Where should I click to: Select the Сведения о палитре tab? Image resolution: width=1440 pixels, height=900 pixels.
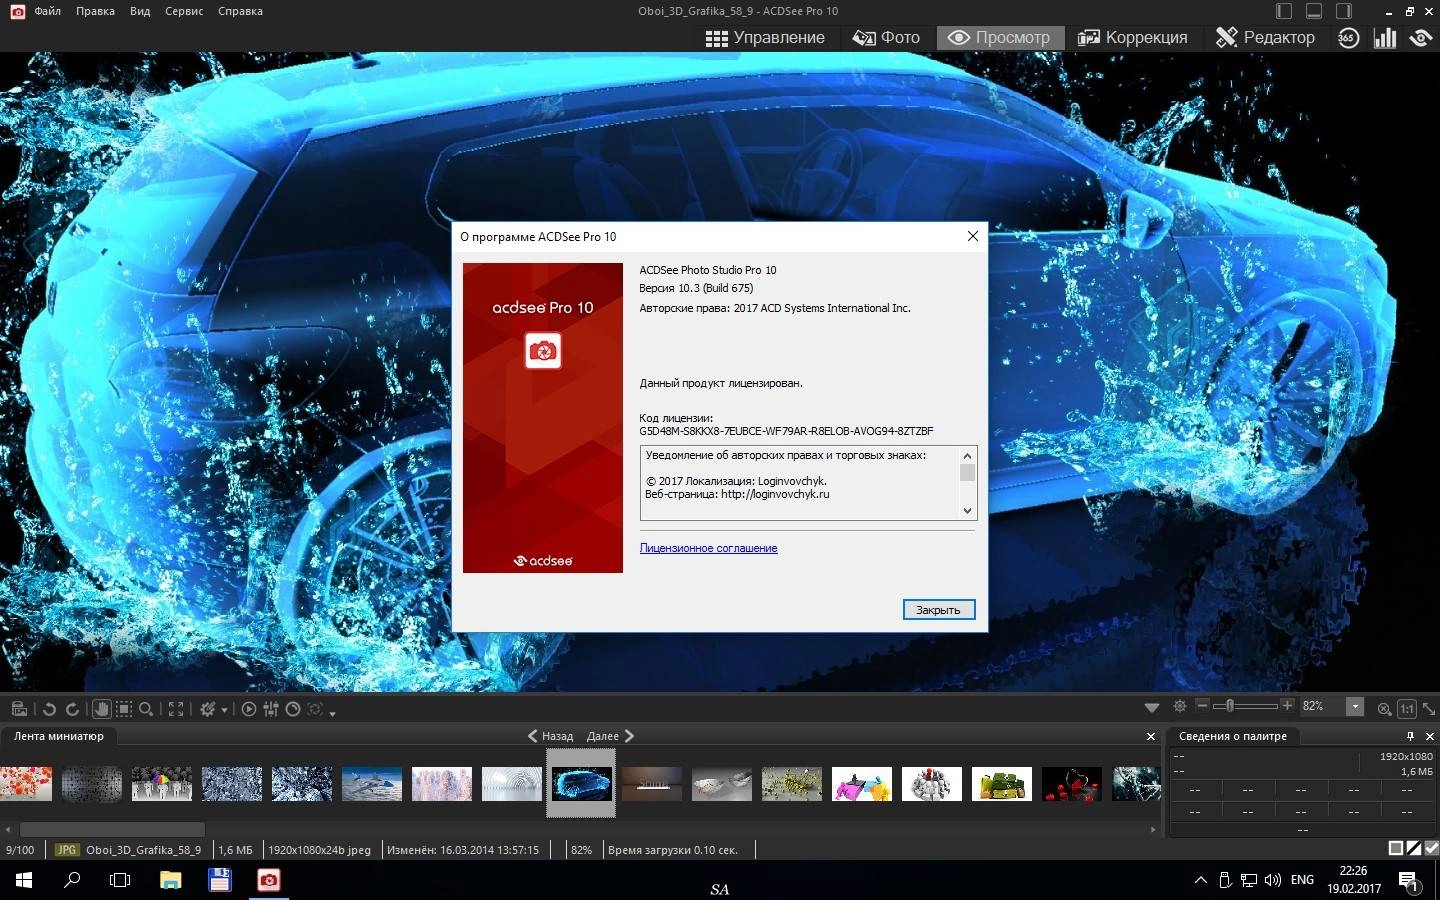pyautogui.click(x=1233, y=736)
